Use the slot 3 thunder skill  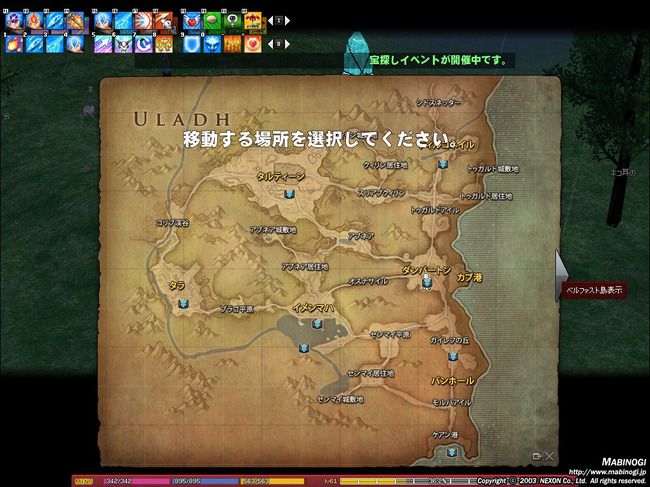coord(55,44)
